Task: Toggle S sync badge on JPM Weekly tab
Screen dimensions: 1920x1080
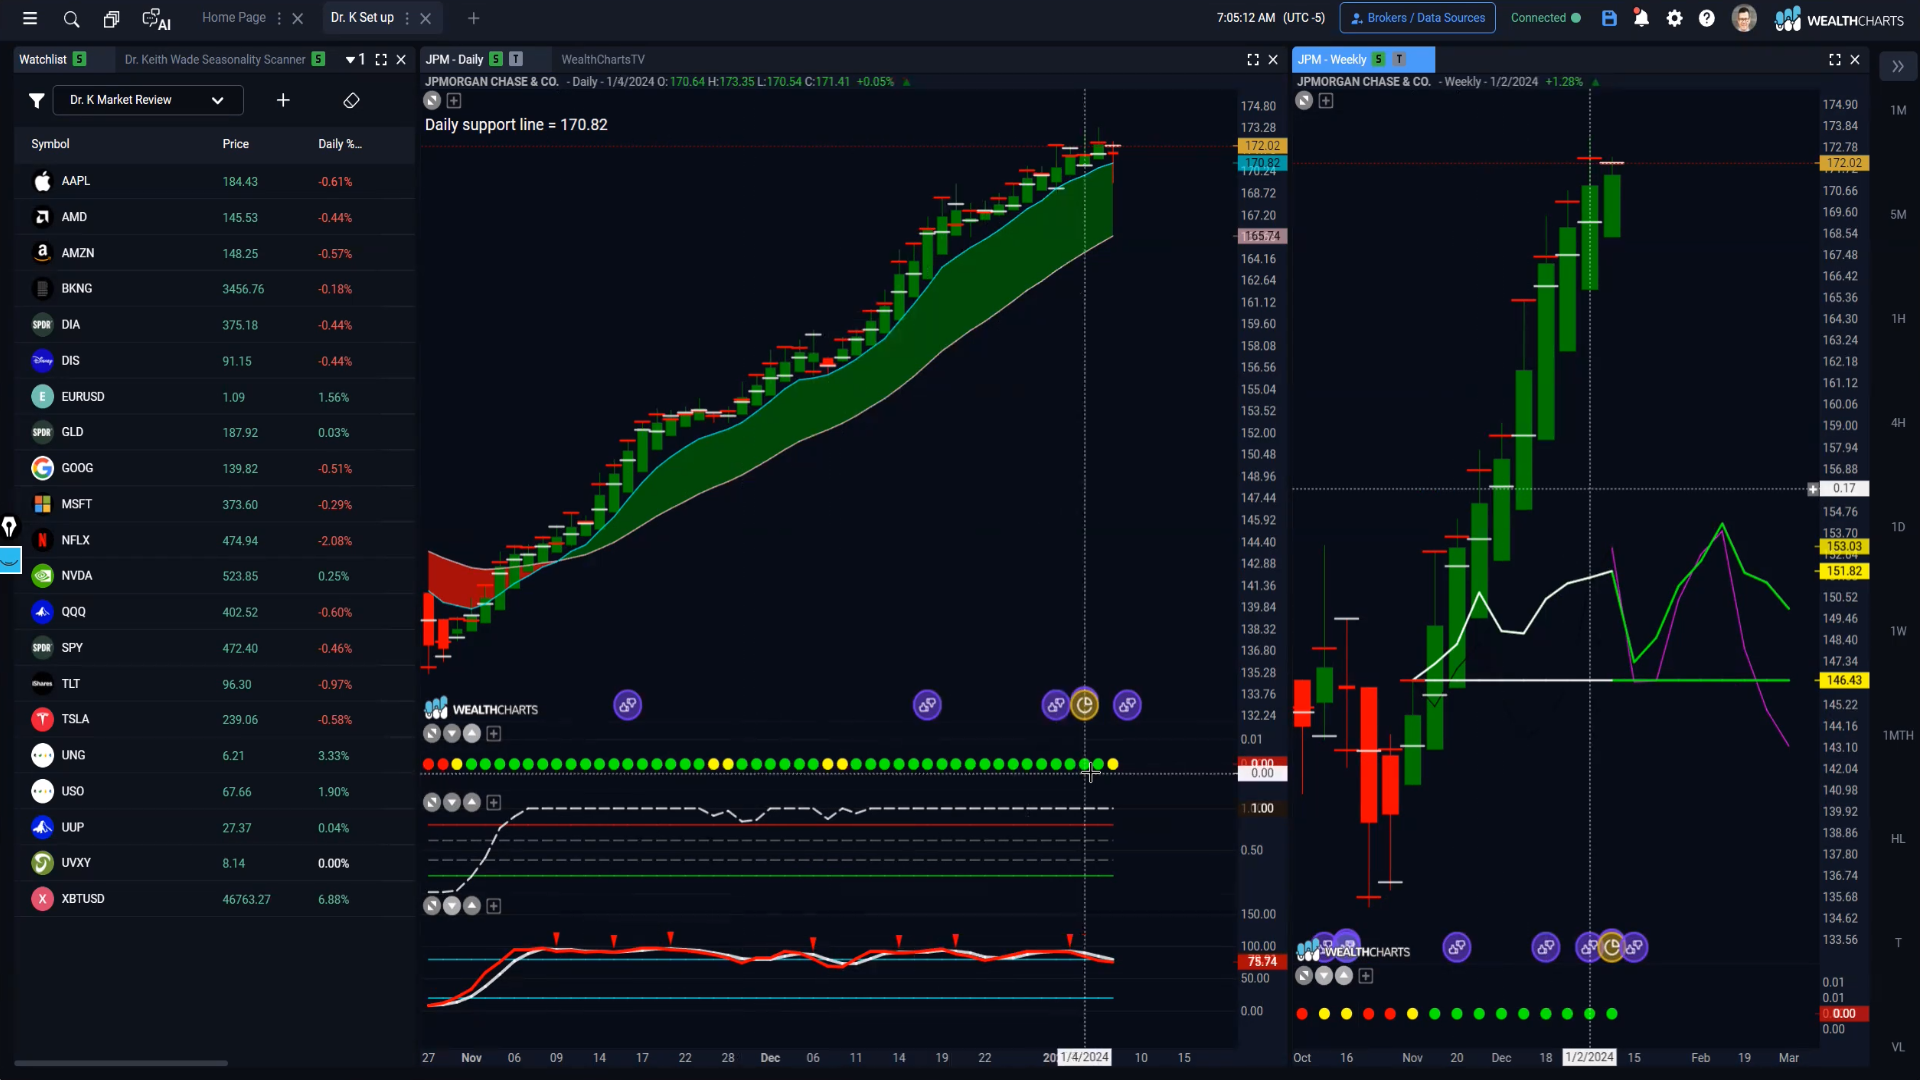Action: (1379, 60)
